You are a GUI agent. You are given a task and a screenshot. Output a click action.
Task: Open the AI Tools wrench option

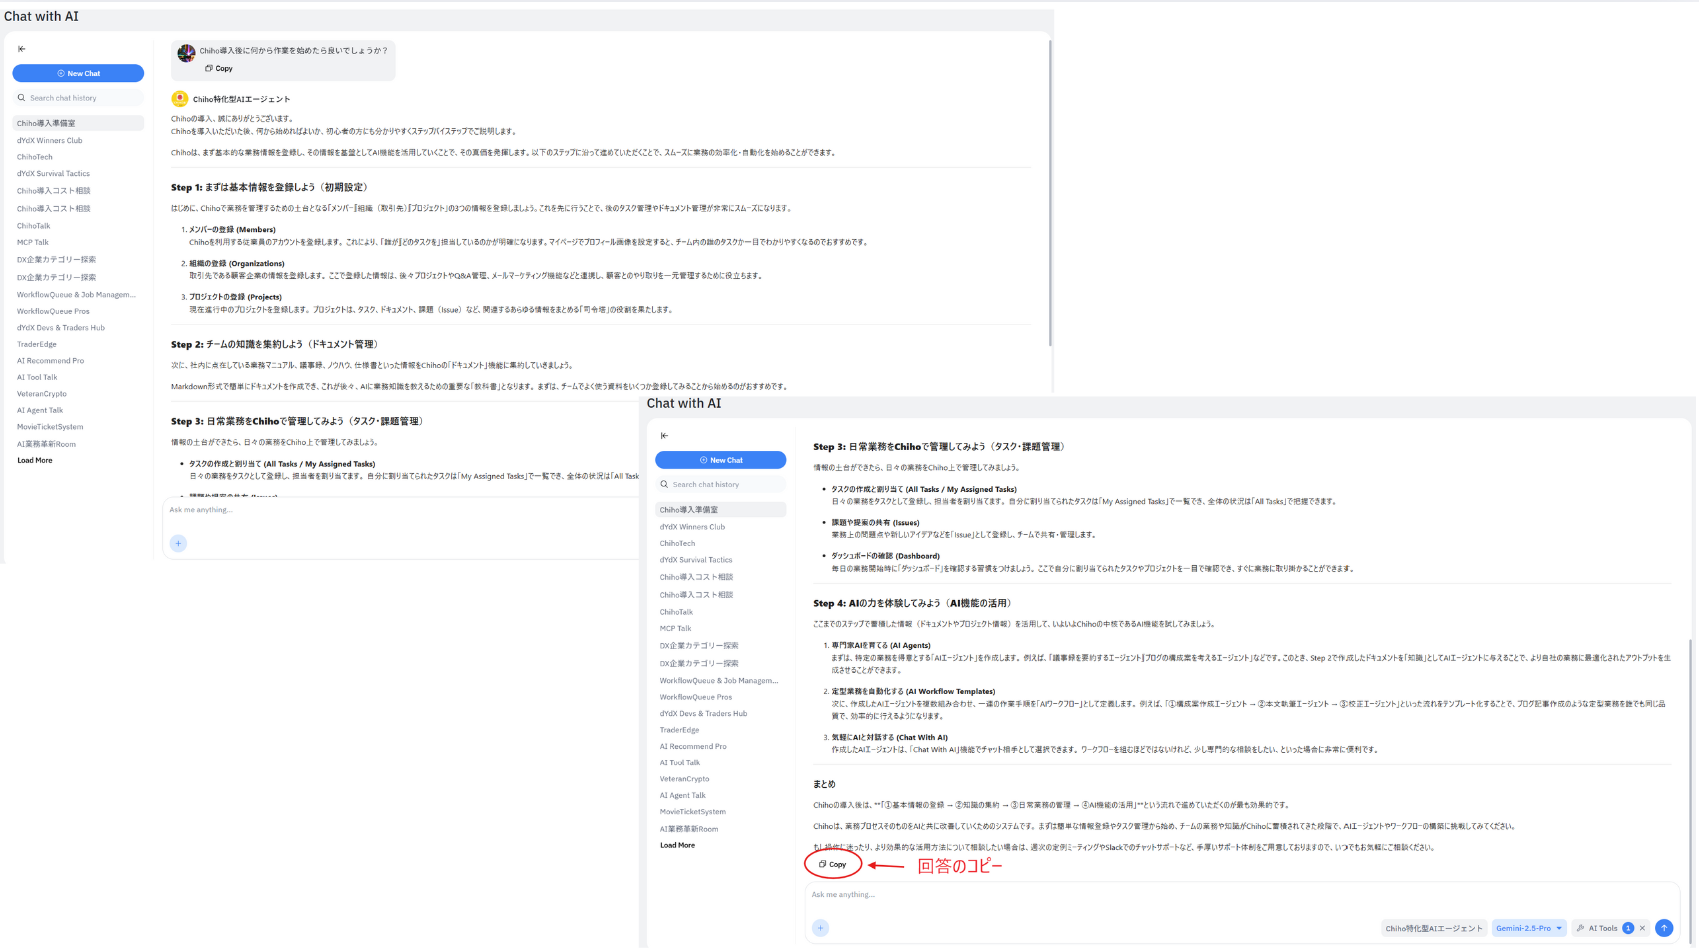pyautogui.click(x=1597, y=929)
